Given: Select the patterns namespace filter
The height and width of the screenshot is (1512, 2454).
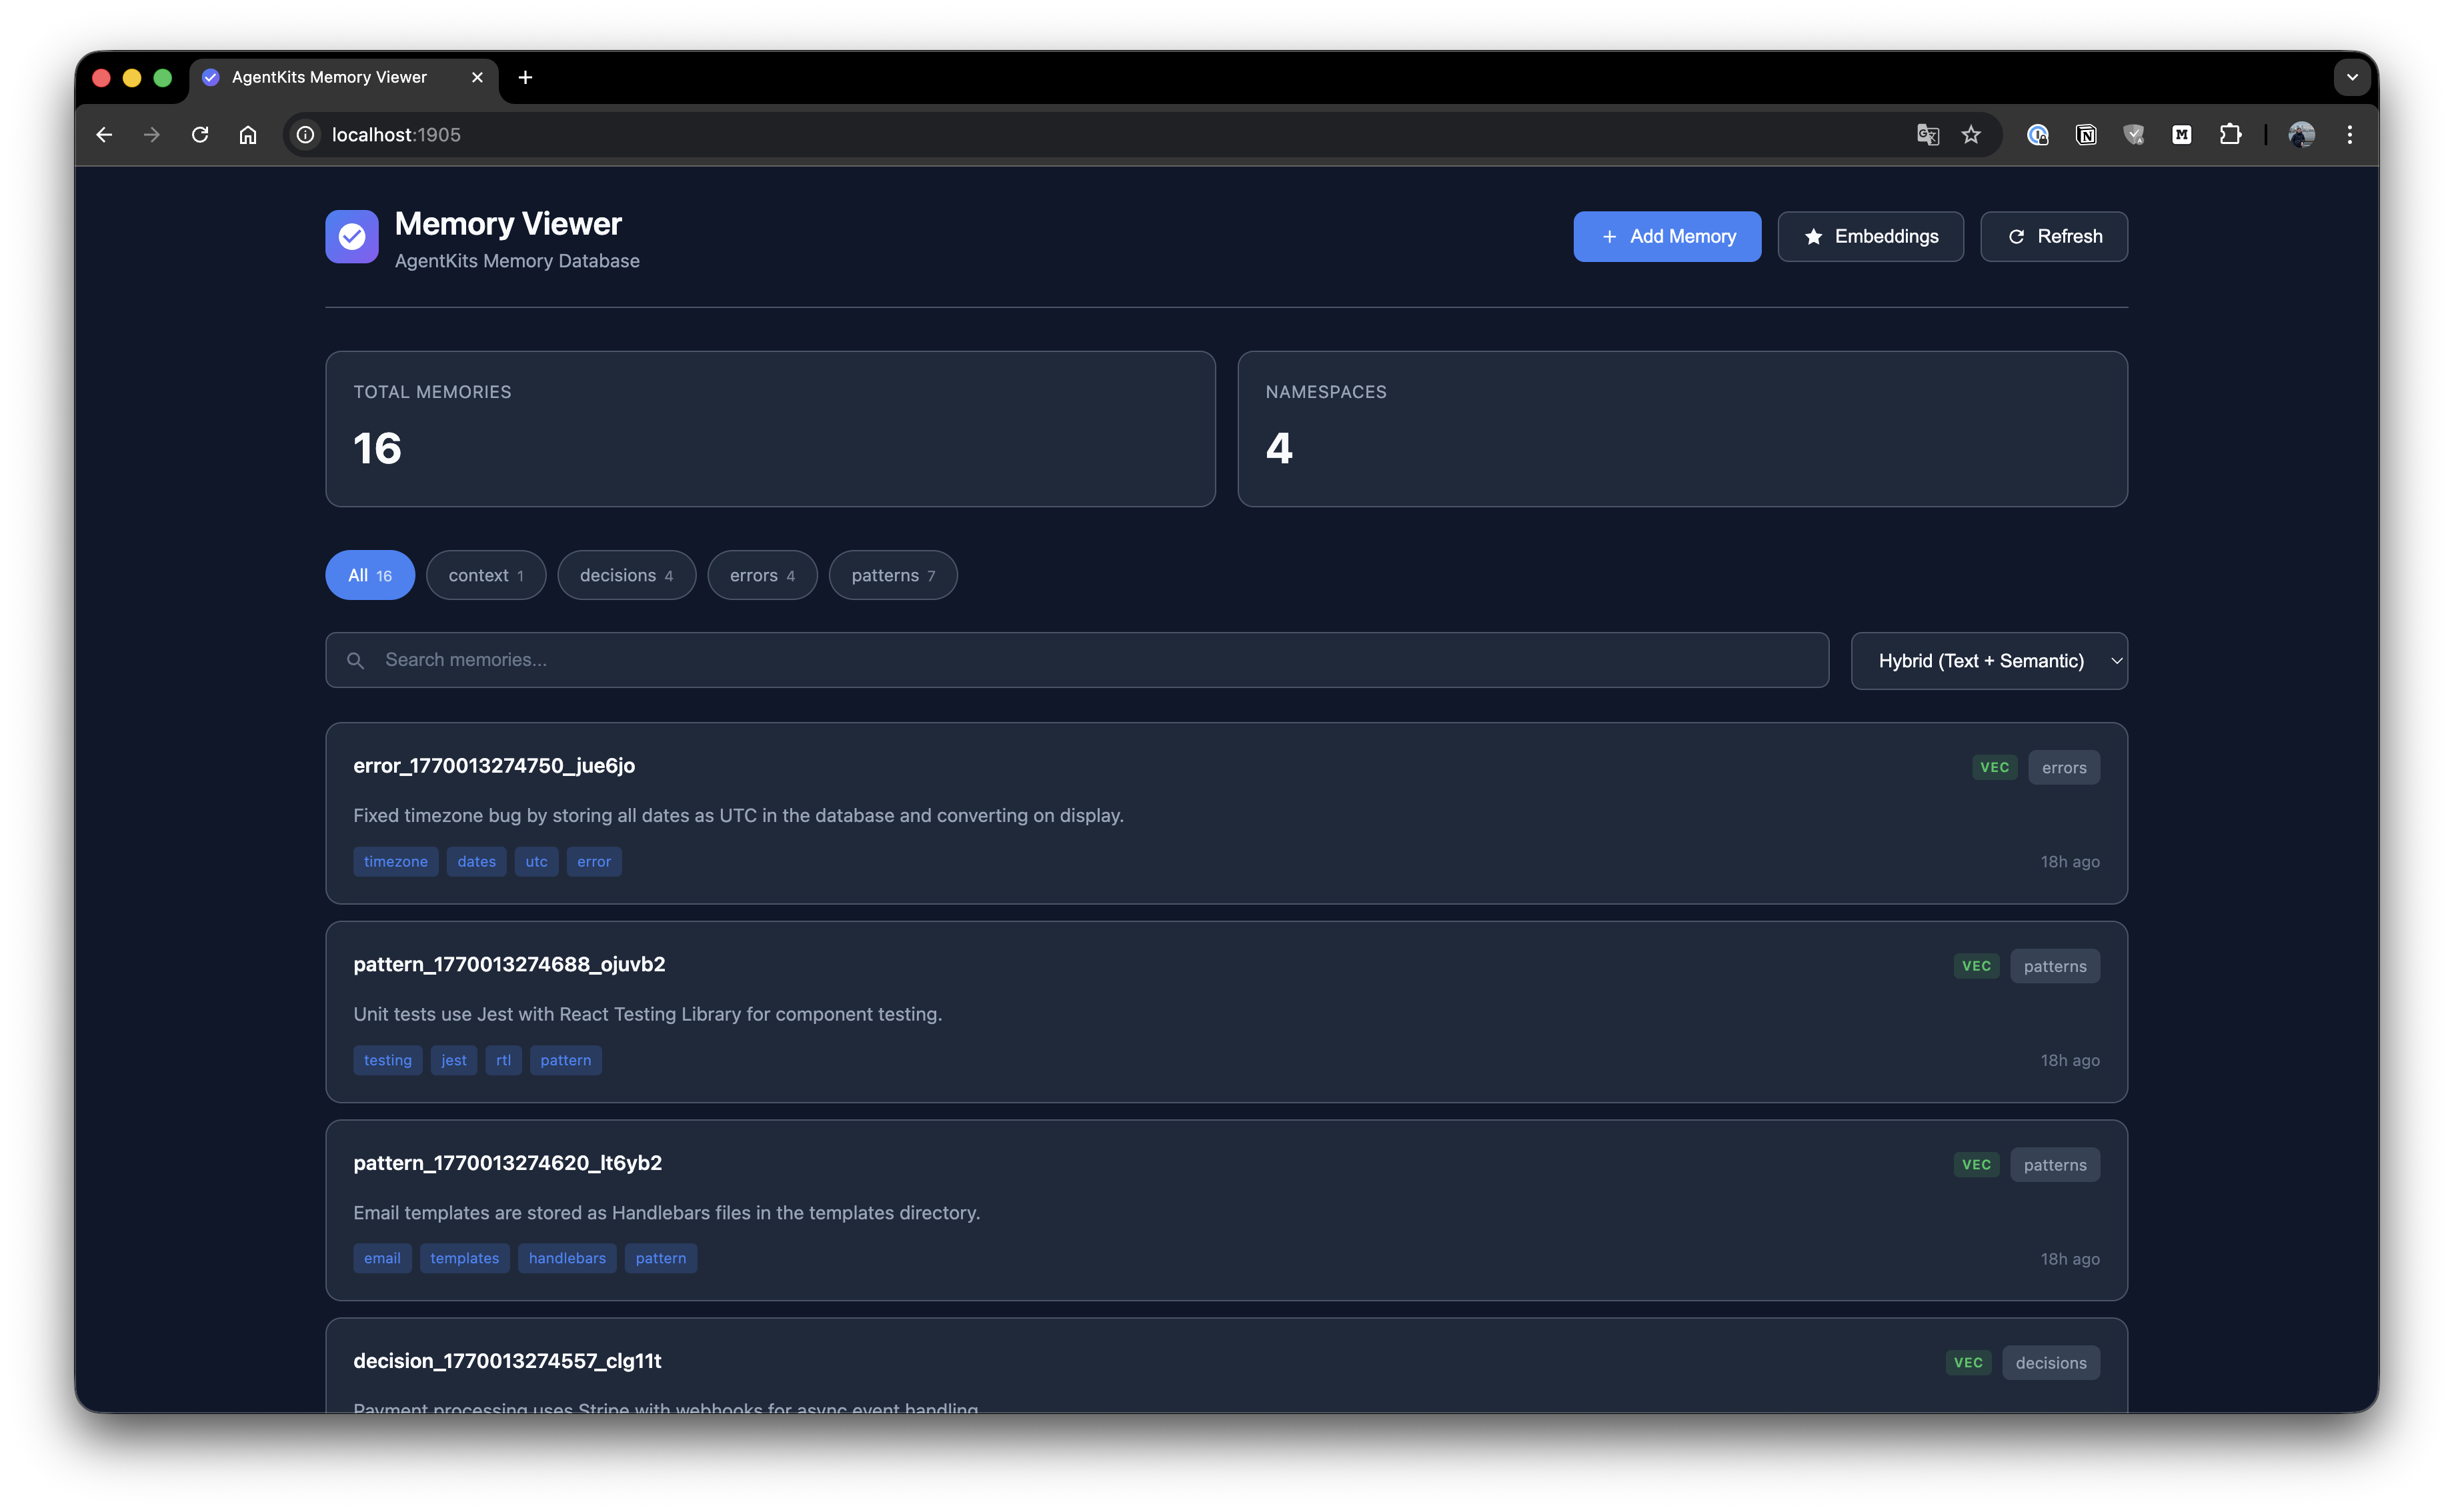Looking at the screenshot, I should (x=892, y=575).
